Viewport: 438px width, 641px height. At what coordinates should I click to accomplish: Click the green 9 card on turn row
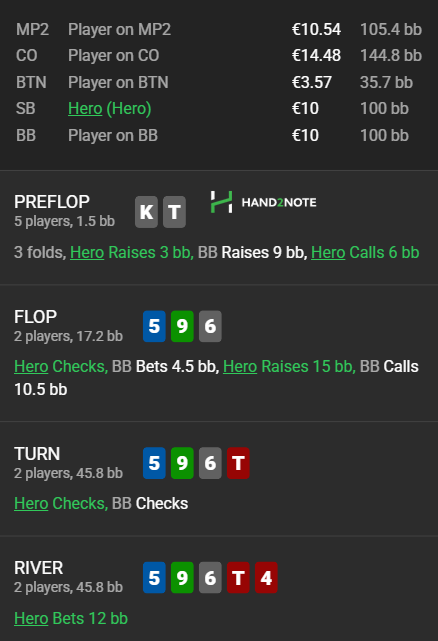tap(182, 463)
